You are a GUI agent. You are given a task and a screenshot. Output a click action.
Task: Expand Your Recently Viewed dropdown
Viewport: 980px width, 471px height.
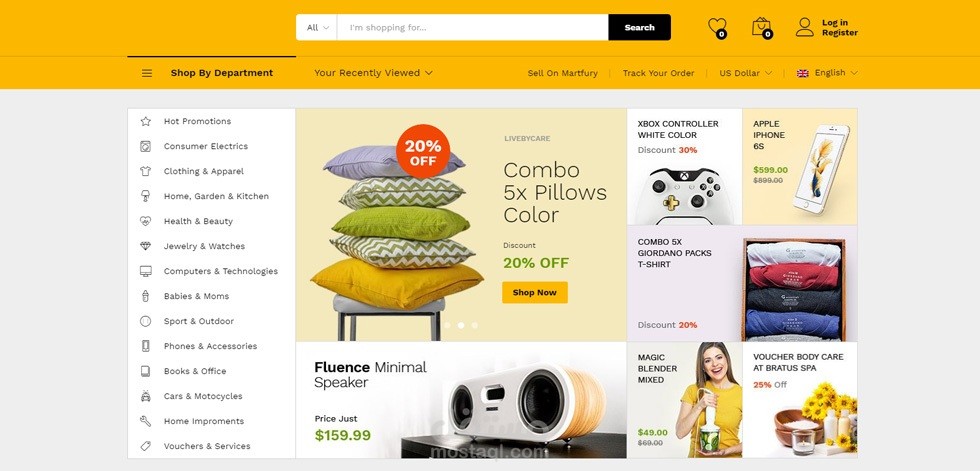[373, 73]
